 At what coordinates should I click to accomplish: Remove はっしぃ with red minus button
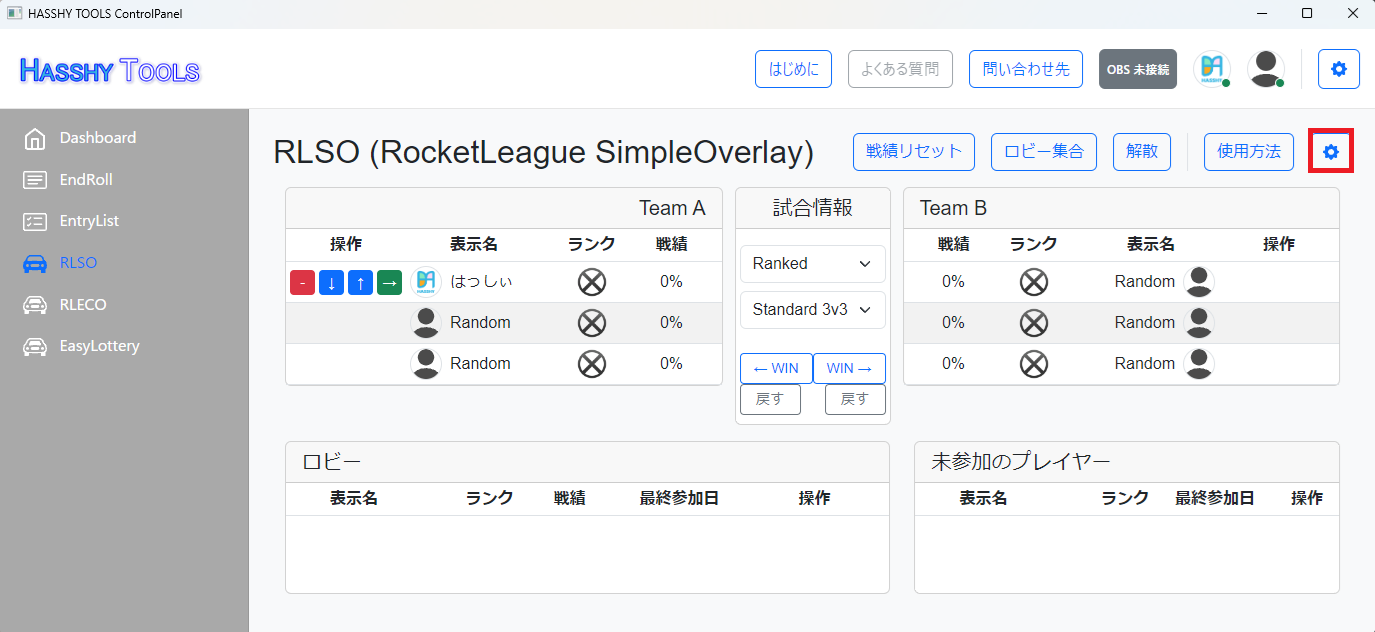[x=302, y=283]
